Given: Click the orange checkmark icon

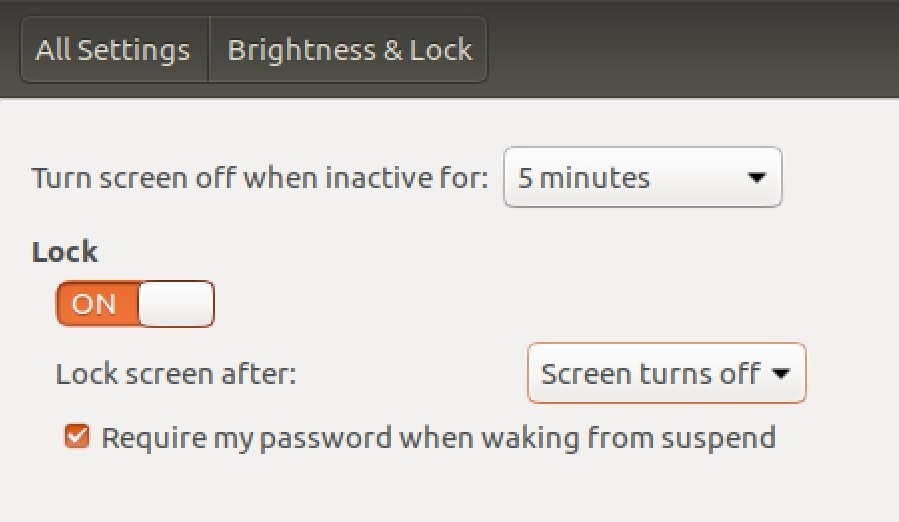Looking at the screenshot, I should pos(77,436).
